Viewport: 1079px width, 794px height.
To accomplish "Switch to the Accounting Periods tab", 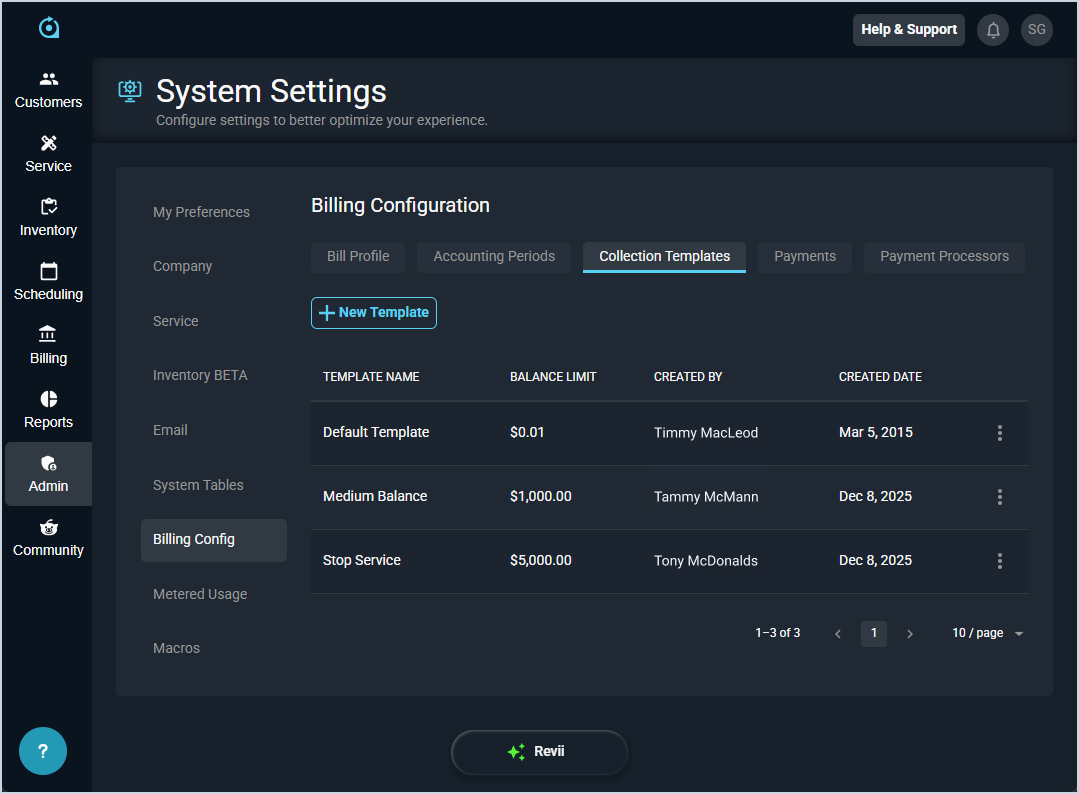I will [x=494, y=257].
